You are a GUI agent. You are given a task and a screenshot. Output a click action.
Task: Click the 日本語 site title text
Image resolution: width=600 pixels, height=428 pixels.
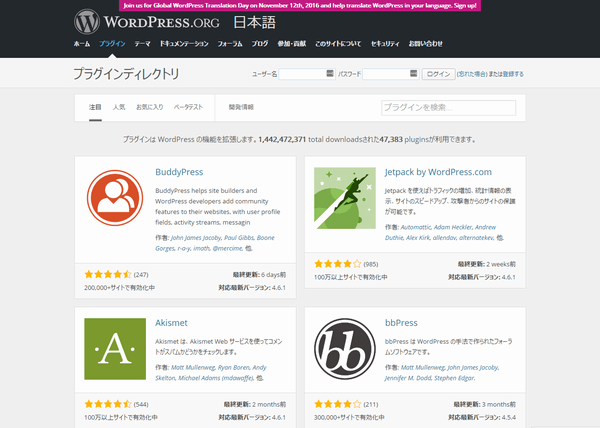(254, 22)
